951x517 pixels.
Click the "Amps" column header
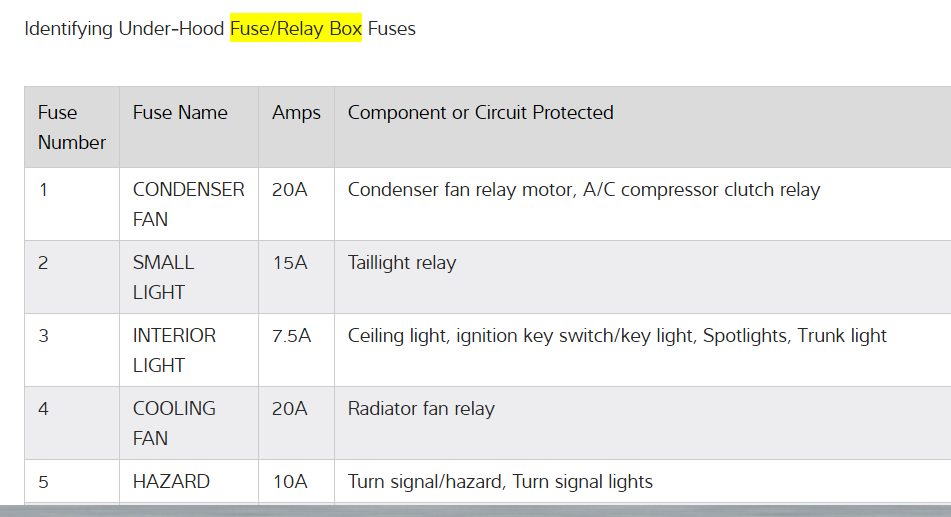point(296,113)
